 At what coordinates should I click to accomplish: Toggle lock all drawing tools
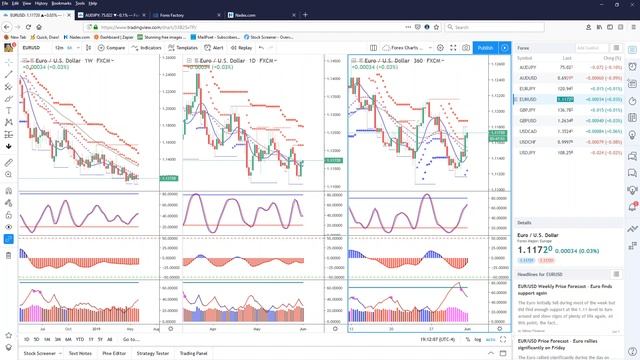pyautogui.click(x=9, y=215)
